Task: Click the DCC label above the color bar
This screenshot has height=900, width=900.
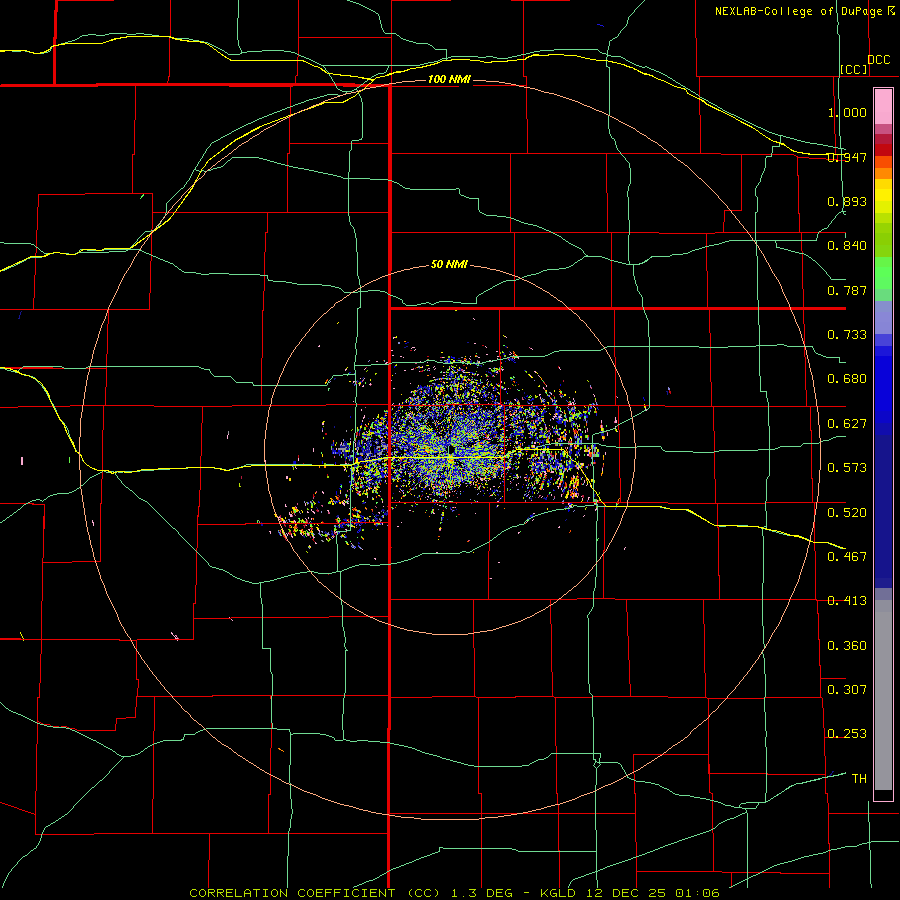Action: tap(879, 60)
